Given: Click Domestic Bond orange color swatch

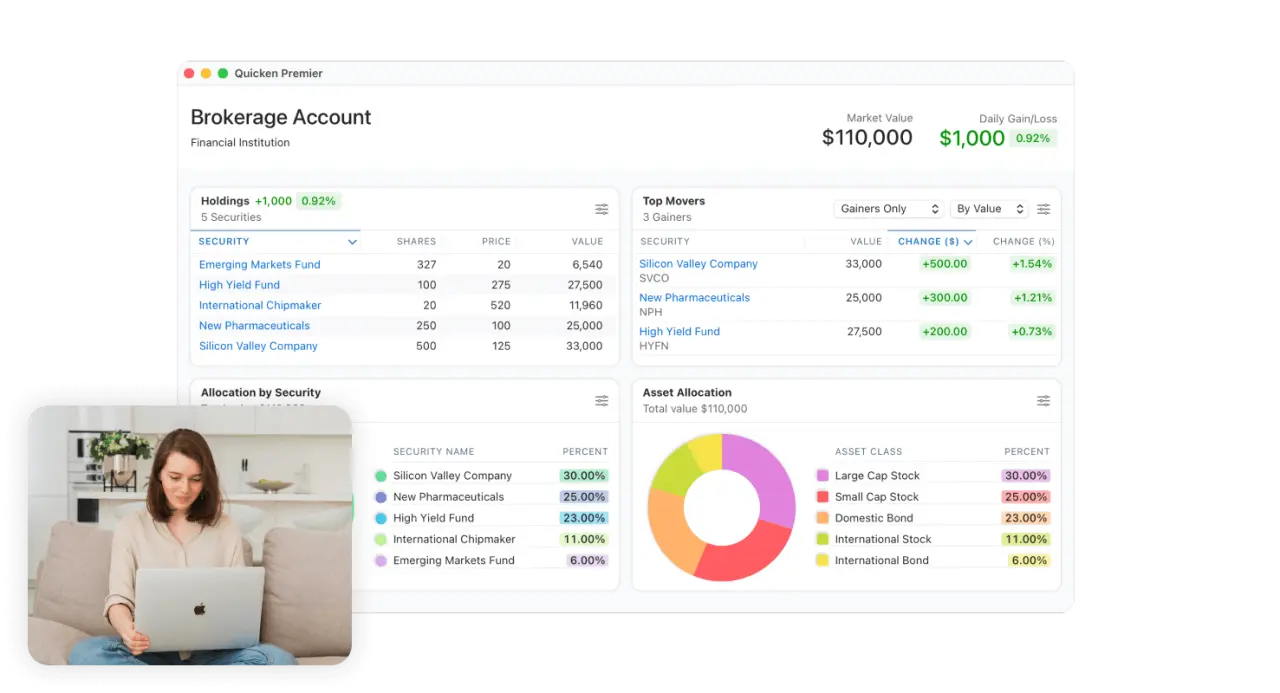Looking at the screenshot, I should [x=823, y=518].
